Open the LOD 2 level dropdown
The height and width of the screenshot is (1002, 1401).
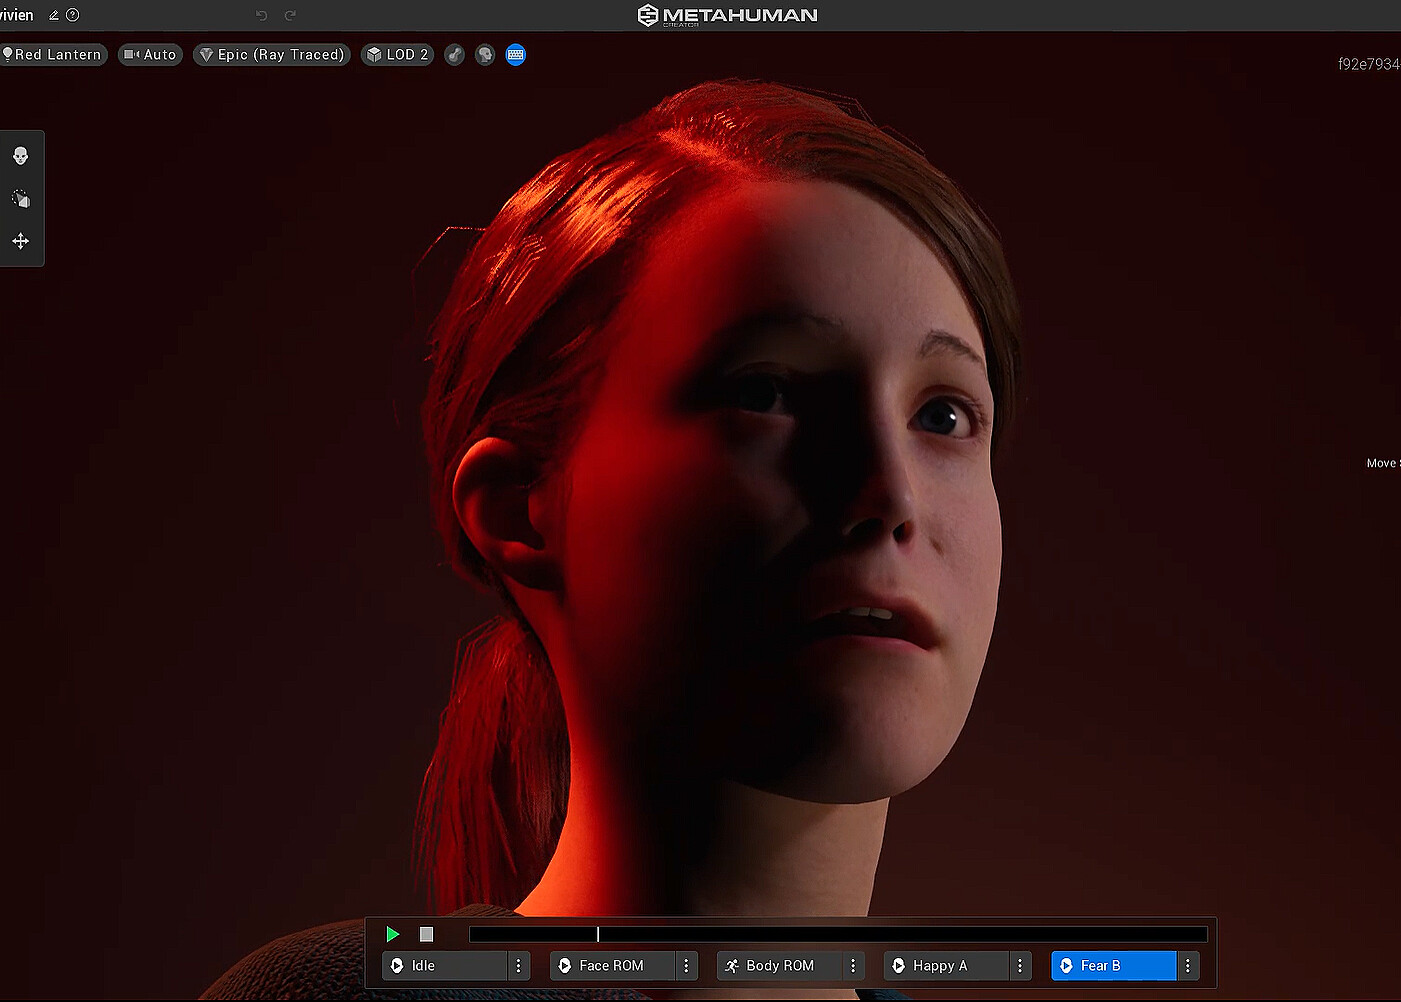point(398,55)
